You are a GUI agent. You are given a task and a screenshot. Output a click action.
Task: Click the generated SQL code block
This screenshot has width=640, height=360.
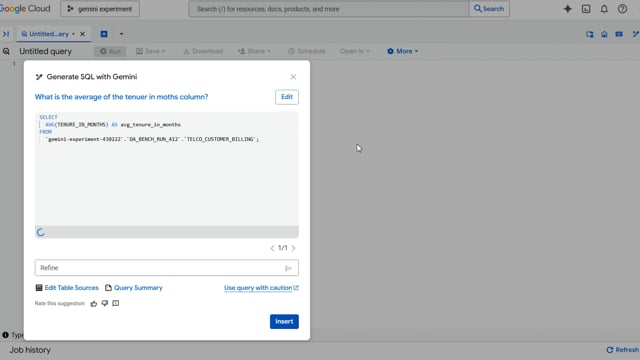(167, 169)
